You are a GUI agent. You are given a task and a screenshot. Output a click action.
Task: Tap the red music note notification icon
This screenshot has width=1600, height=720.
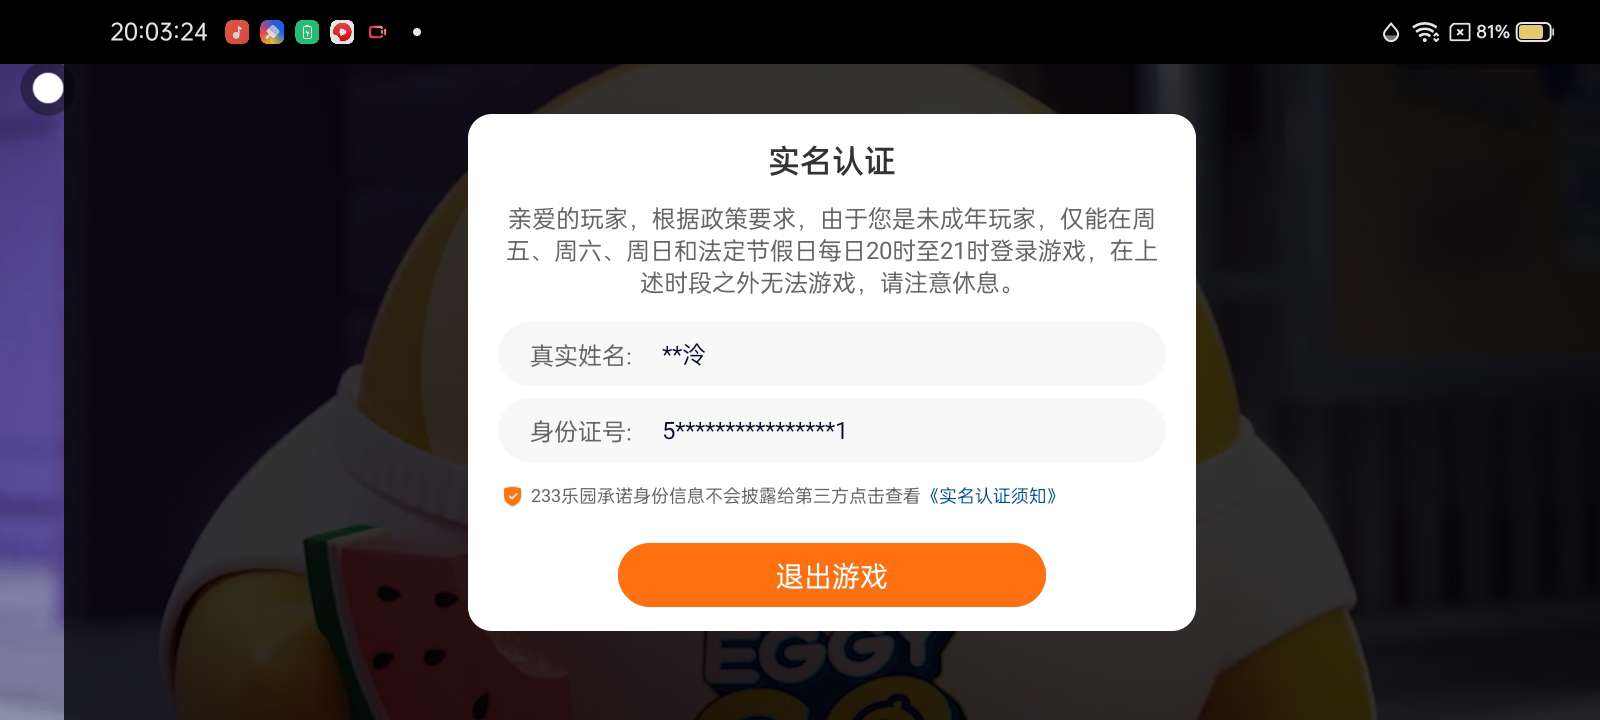coord(237,32)
